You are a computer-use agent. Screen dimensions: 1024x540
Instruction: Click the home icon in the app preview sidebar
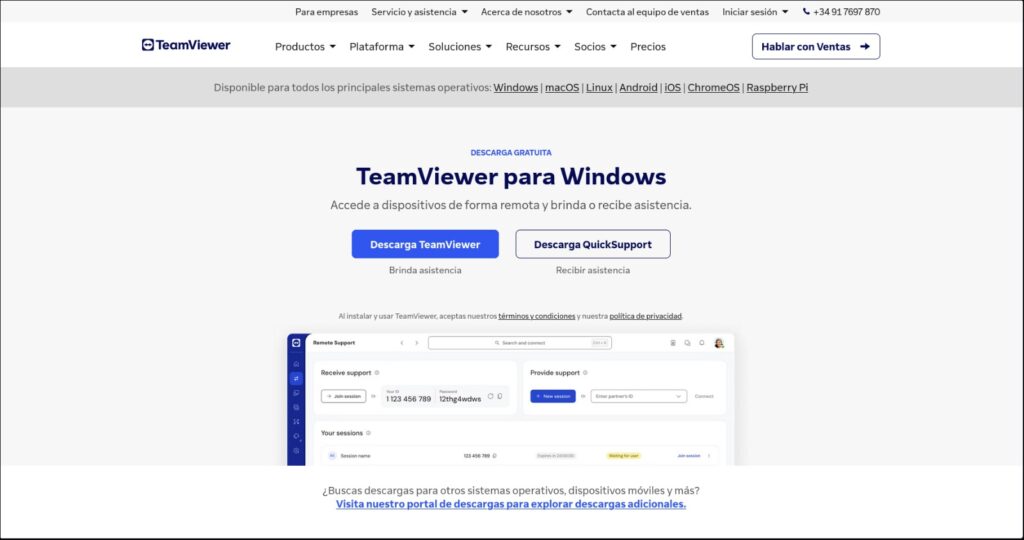click(x=296, y=364)
